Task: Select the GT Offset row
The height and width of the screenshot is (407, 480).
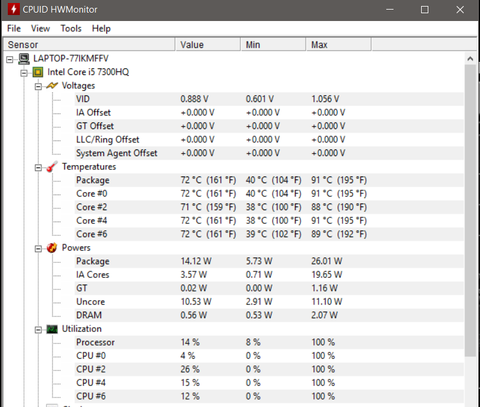Action: 269,126
